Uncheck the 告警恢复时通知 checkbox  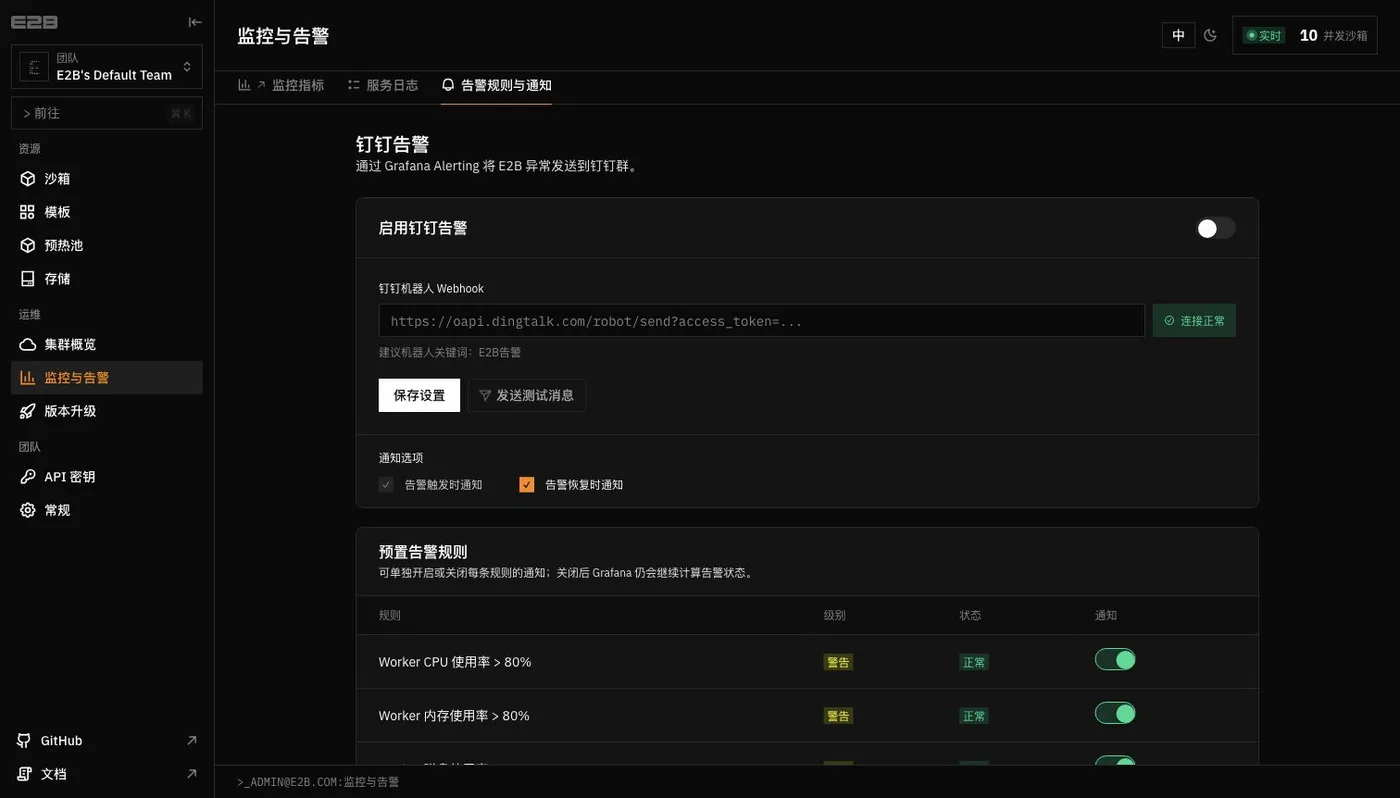coord(527,485)
